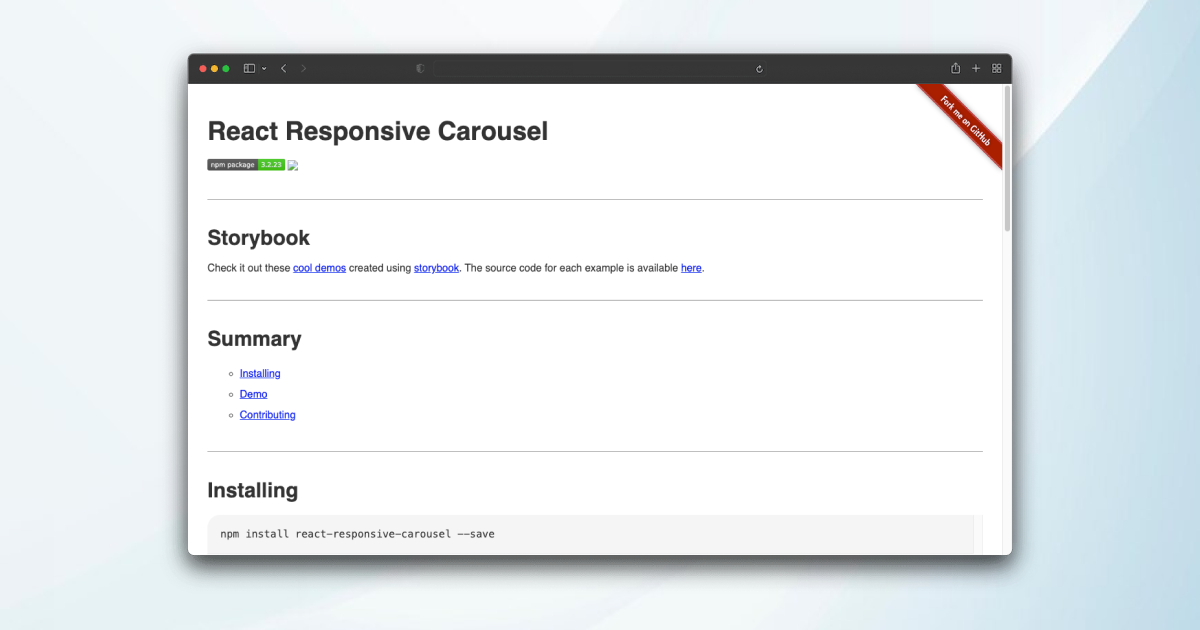Click the npm install react-responsive-carousel command text
The image size is (1200, 630).
(357, 534)
